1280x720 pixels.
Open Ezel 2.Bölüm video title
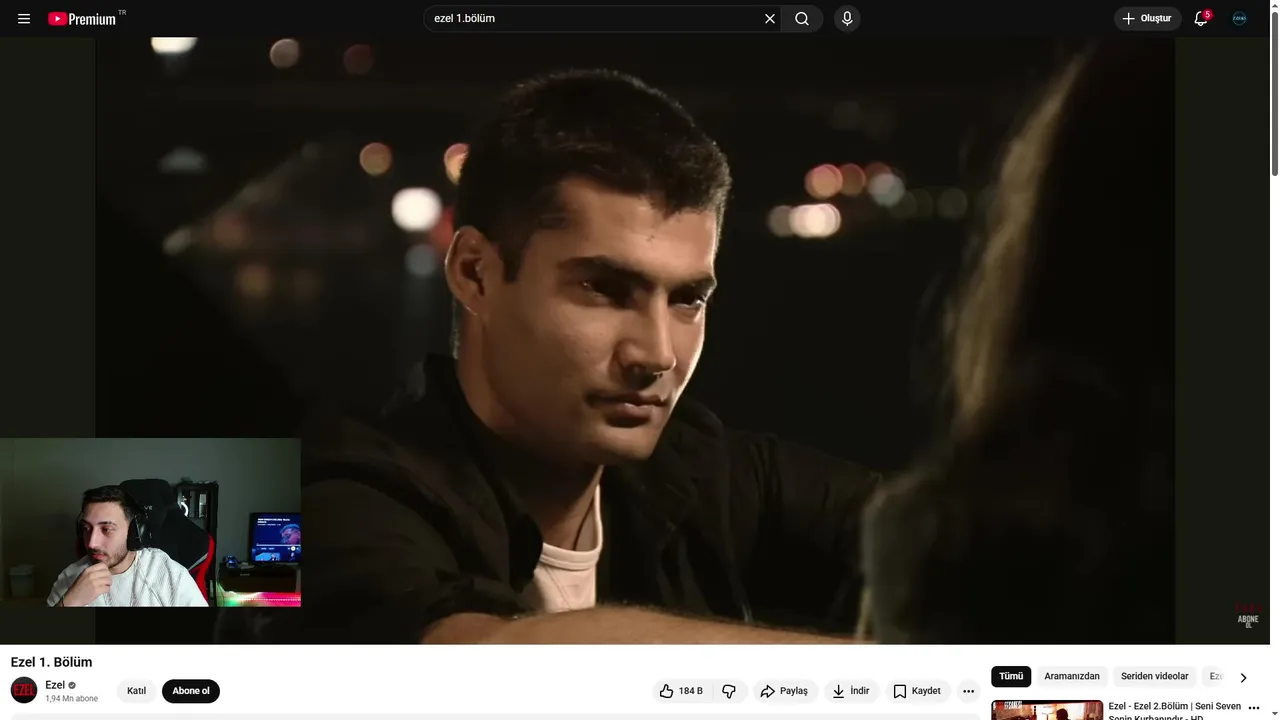(1174, 711)
